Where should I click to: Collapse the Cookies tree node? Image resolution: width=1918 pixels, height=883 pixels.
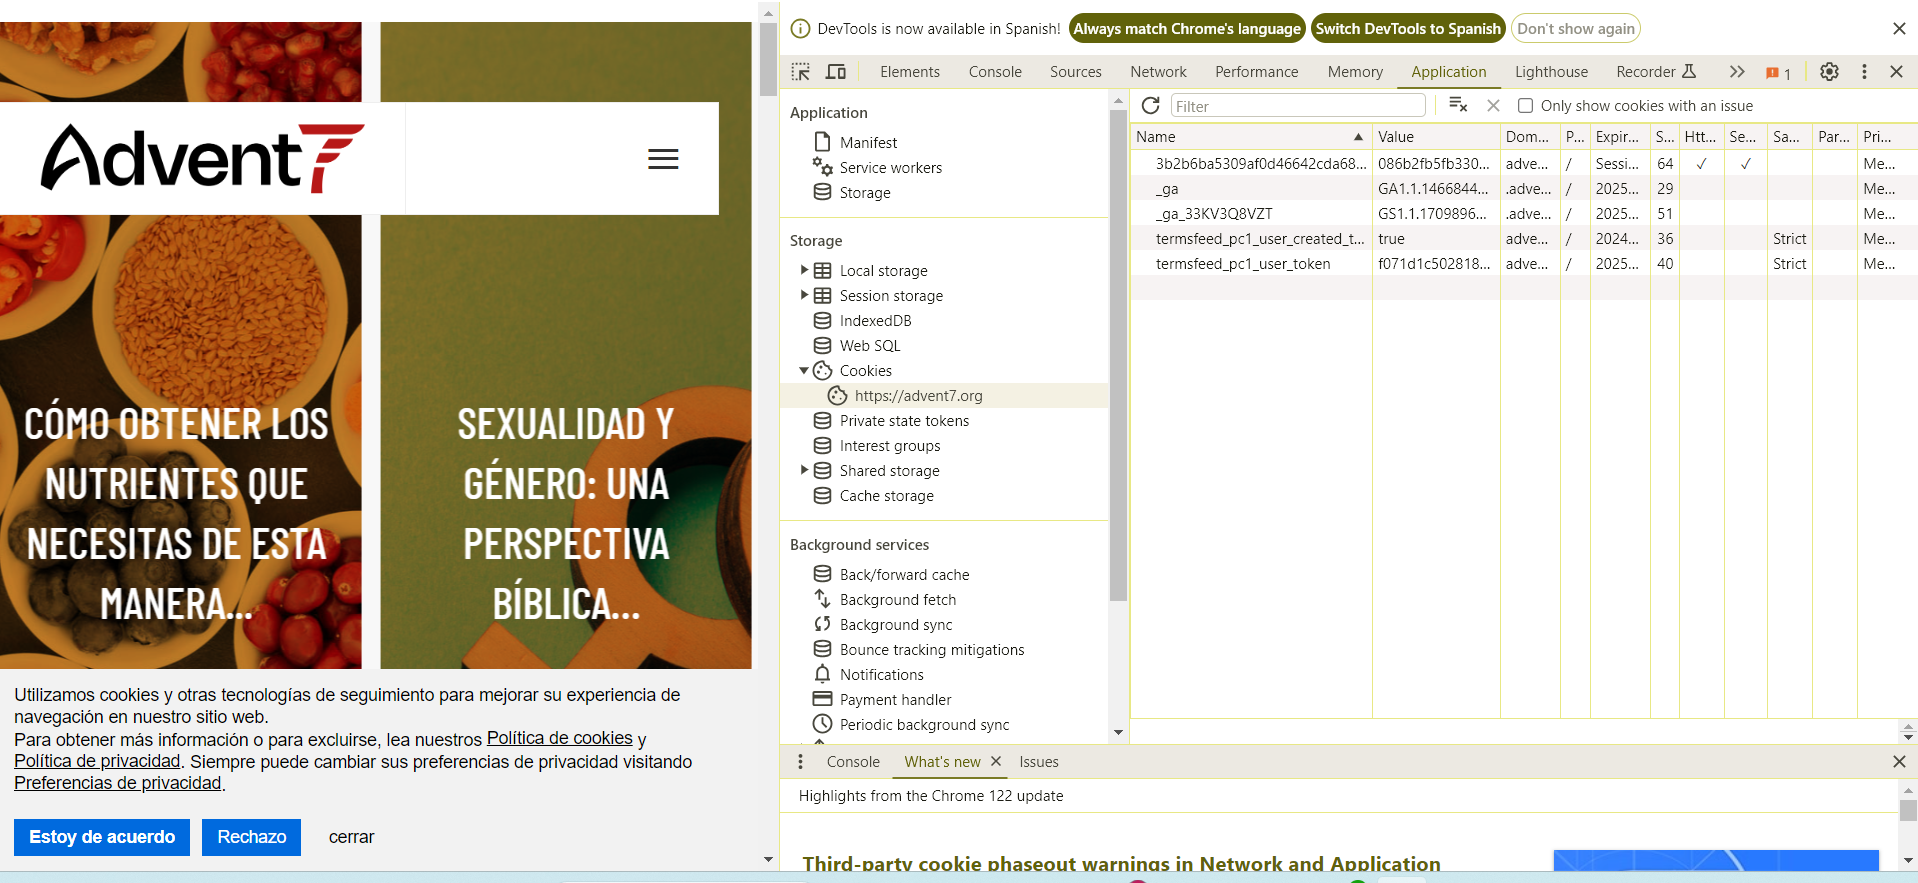[x=804, y=370]
